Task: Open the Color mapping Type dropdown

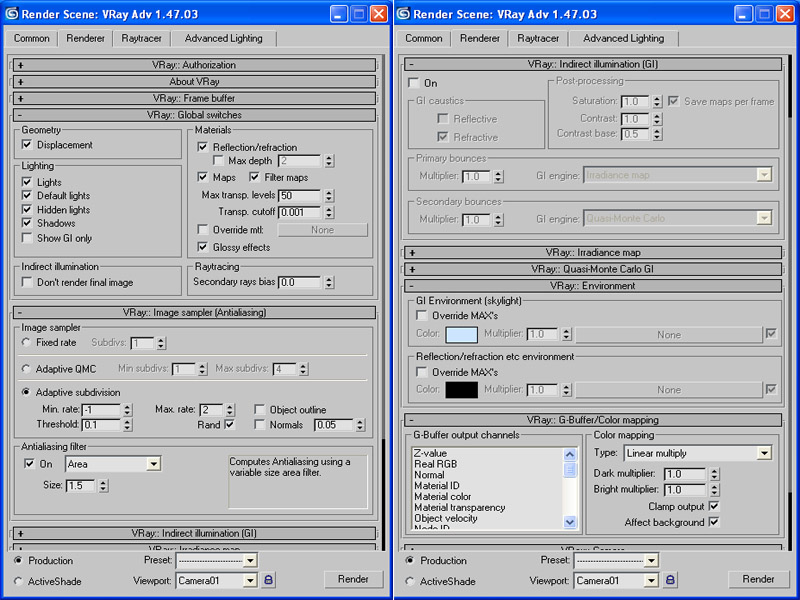Action: (764, 453)
